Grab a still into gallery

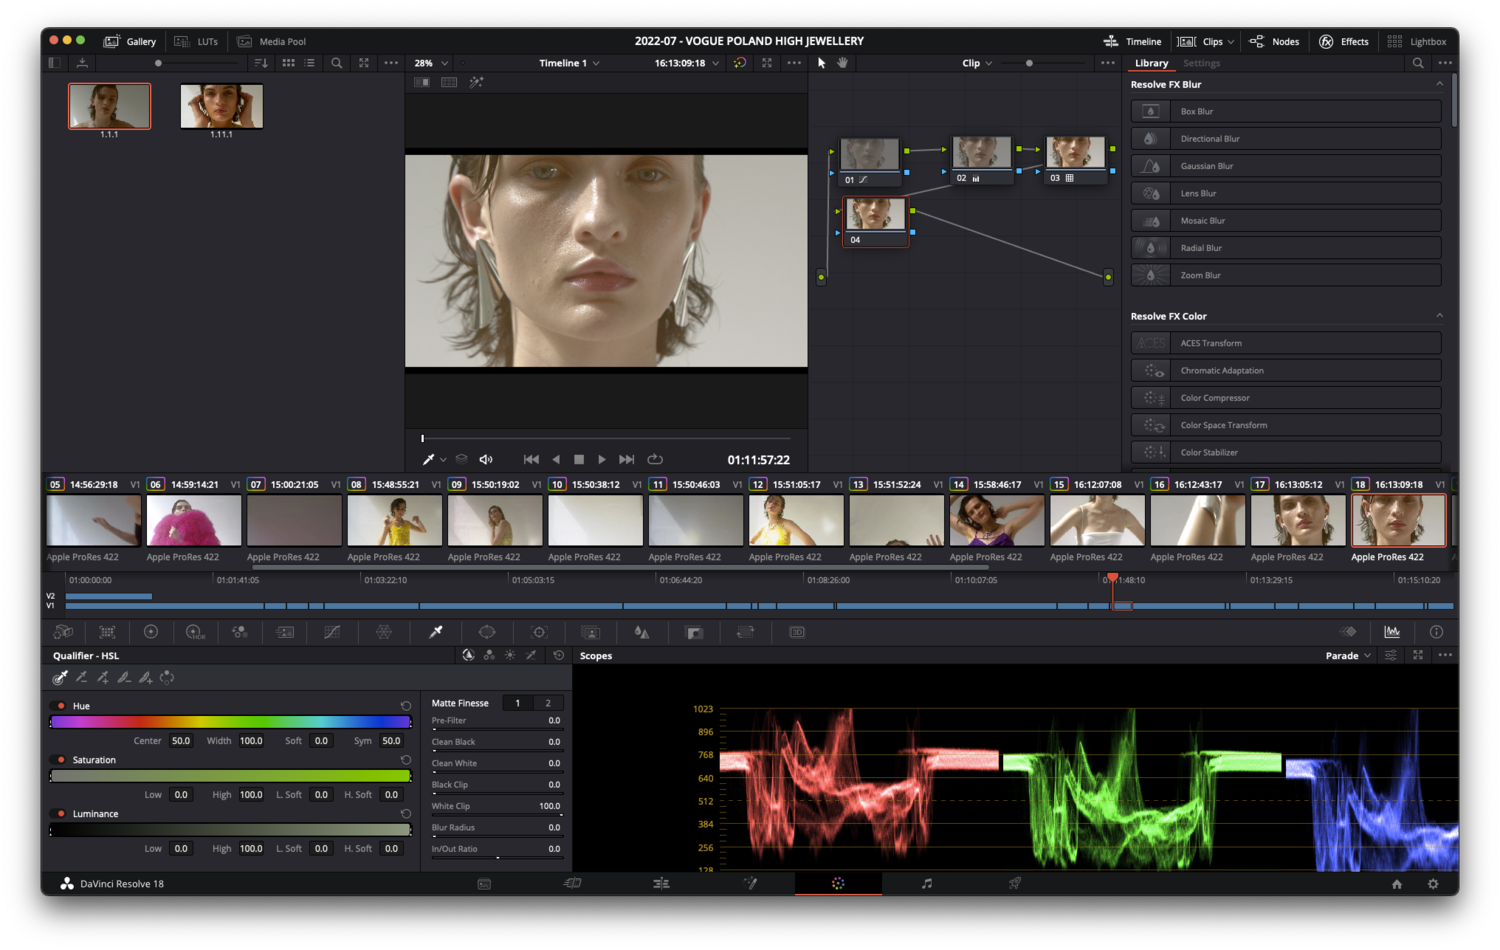click(82, 63)
